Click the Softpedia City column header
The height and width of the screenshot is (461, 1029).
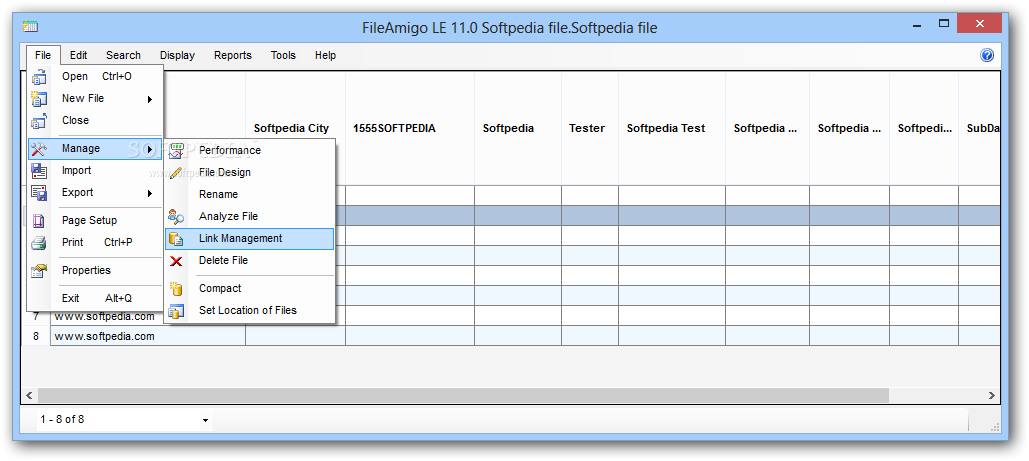click(291, 129)
